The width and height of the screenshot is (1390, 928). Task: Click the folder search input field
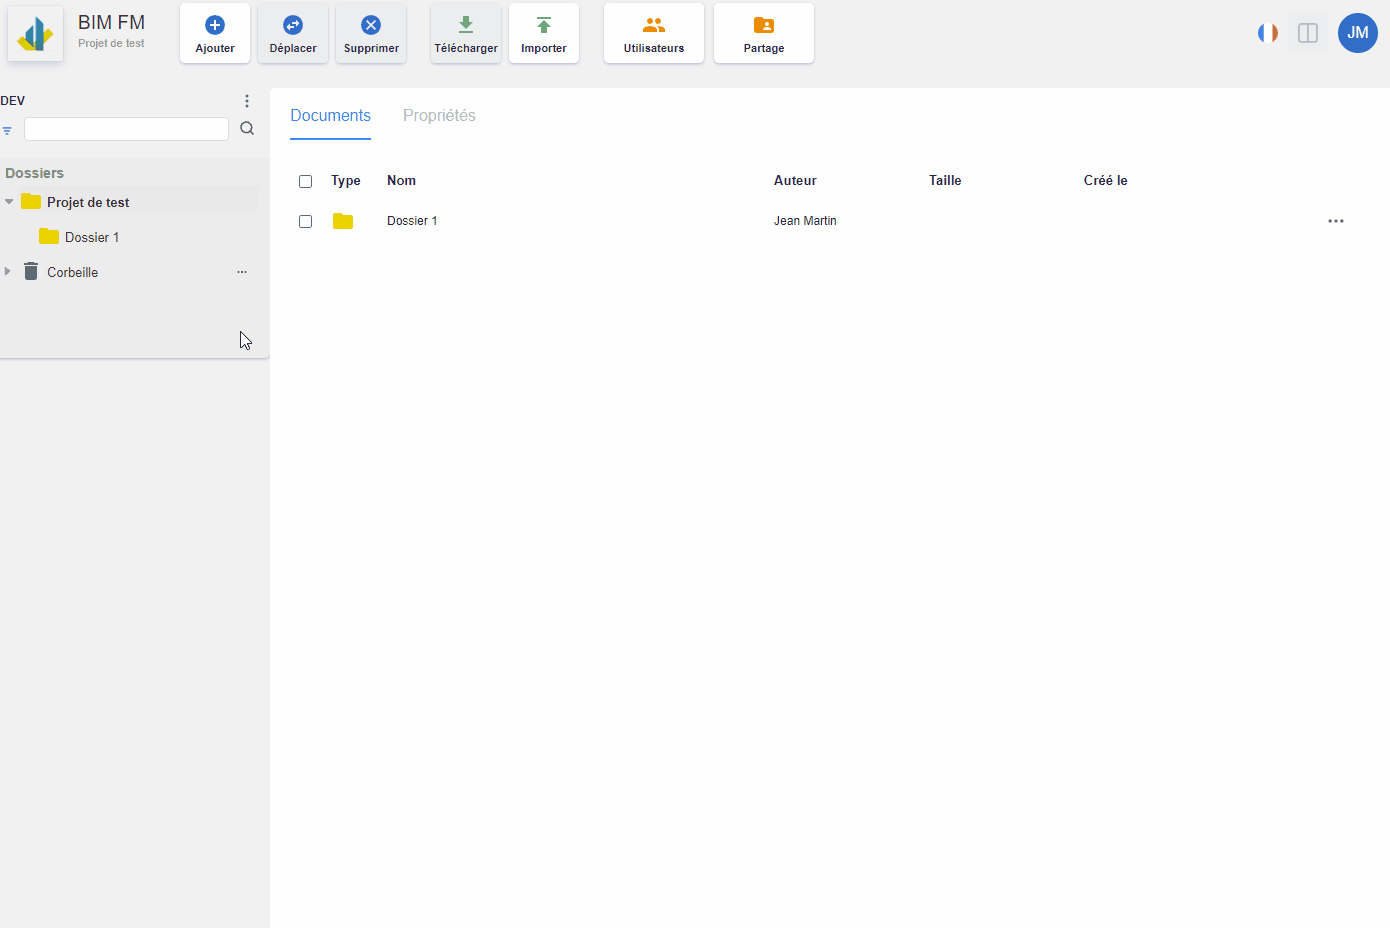(126, 129)
